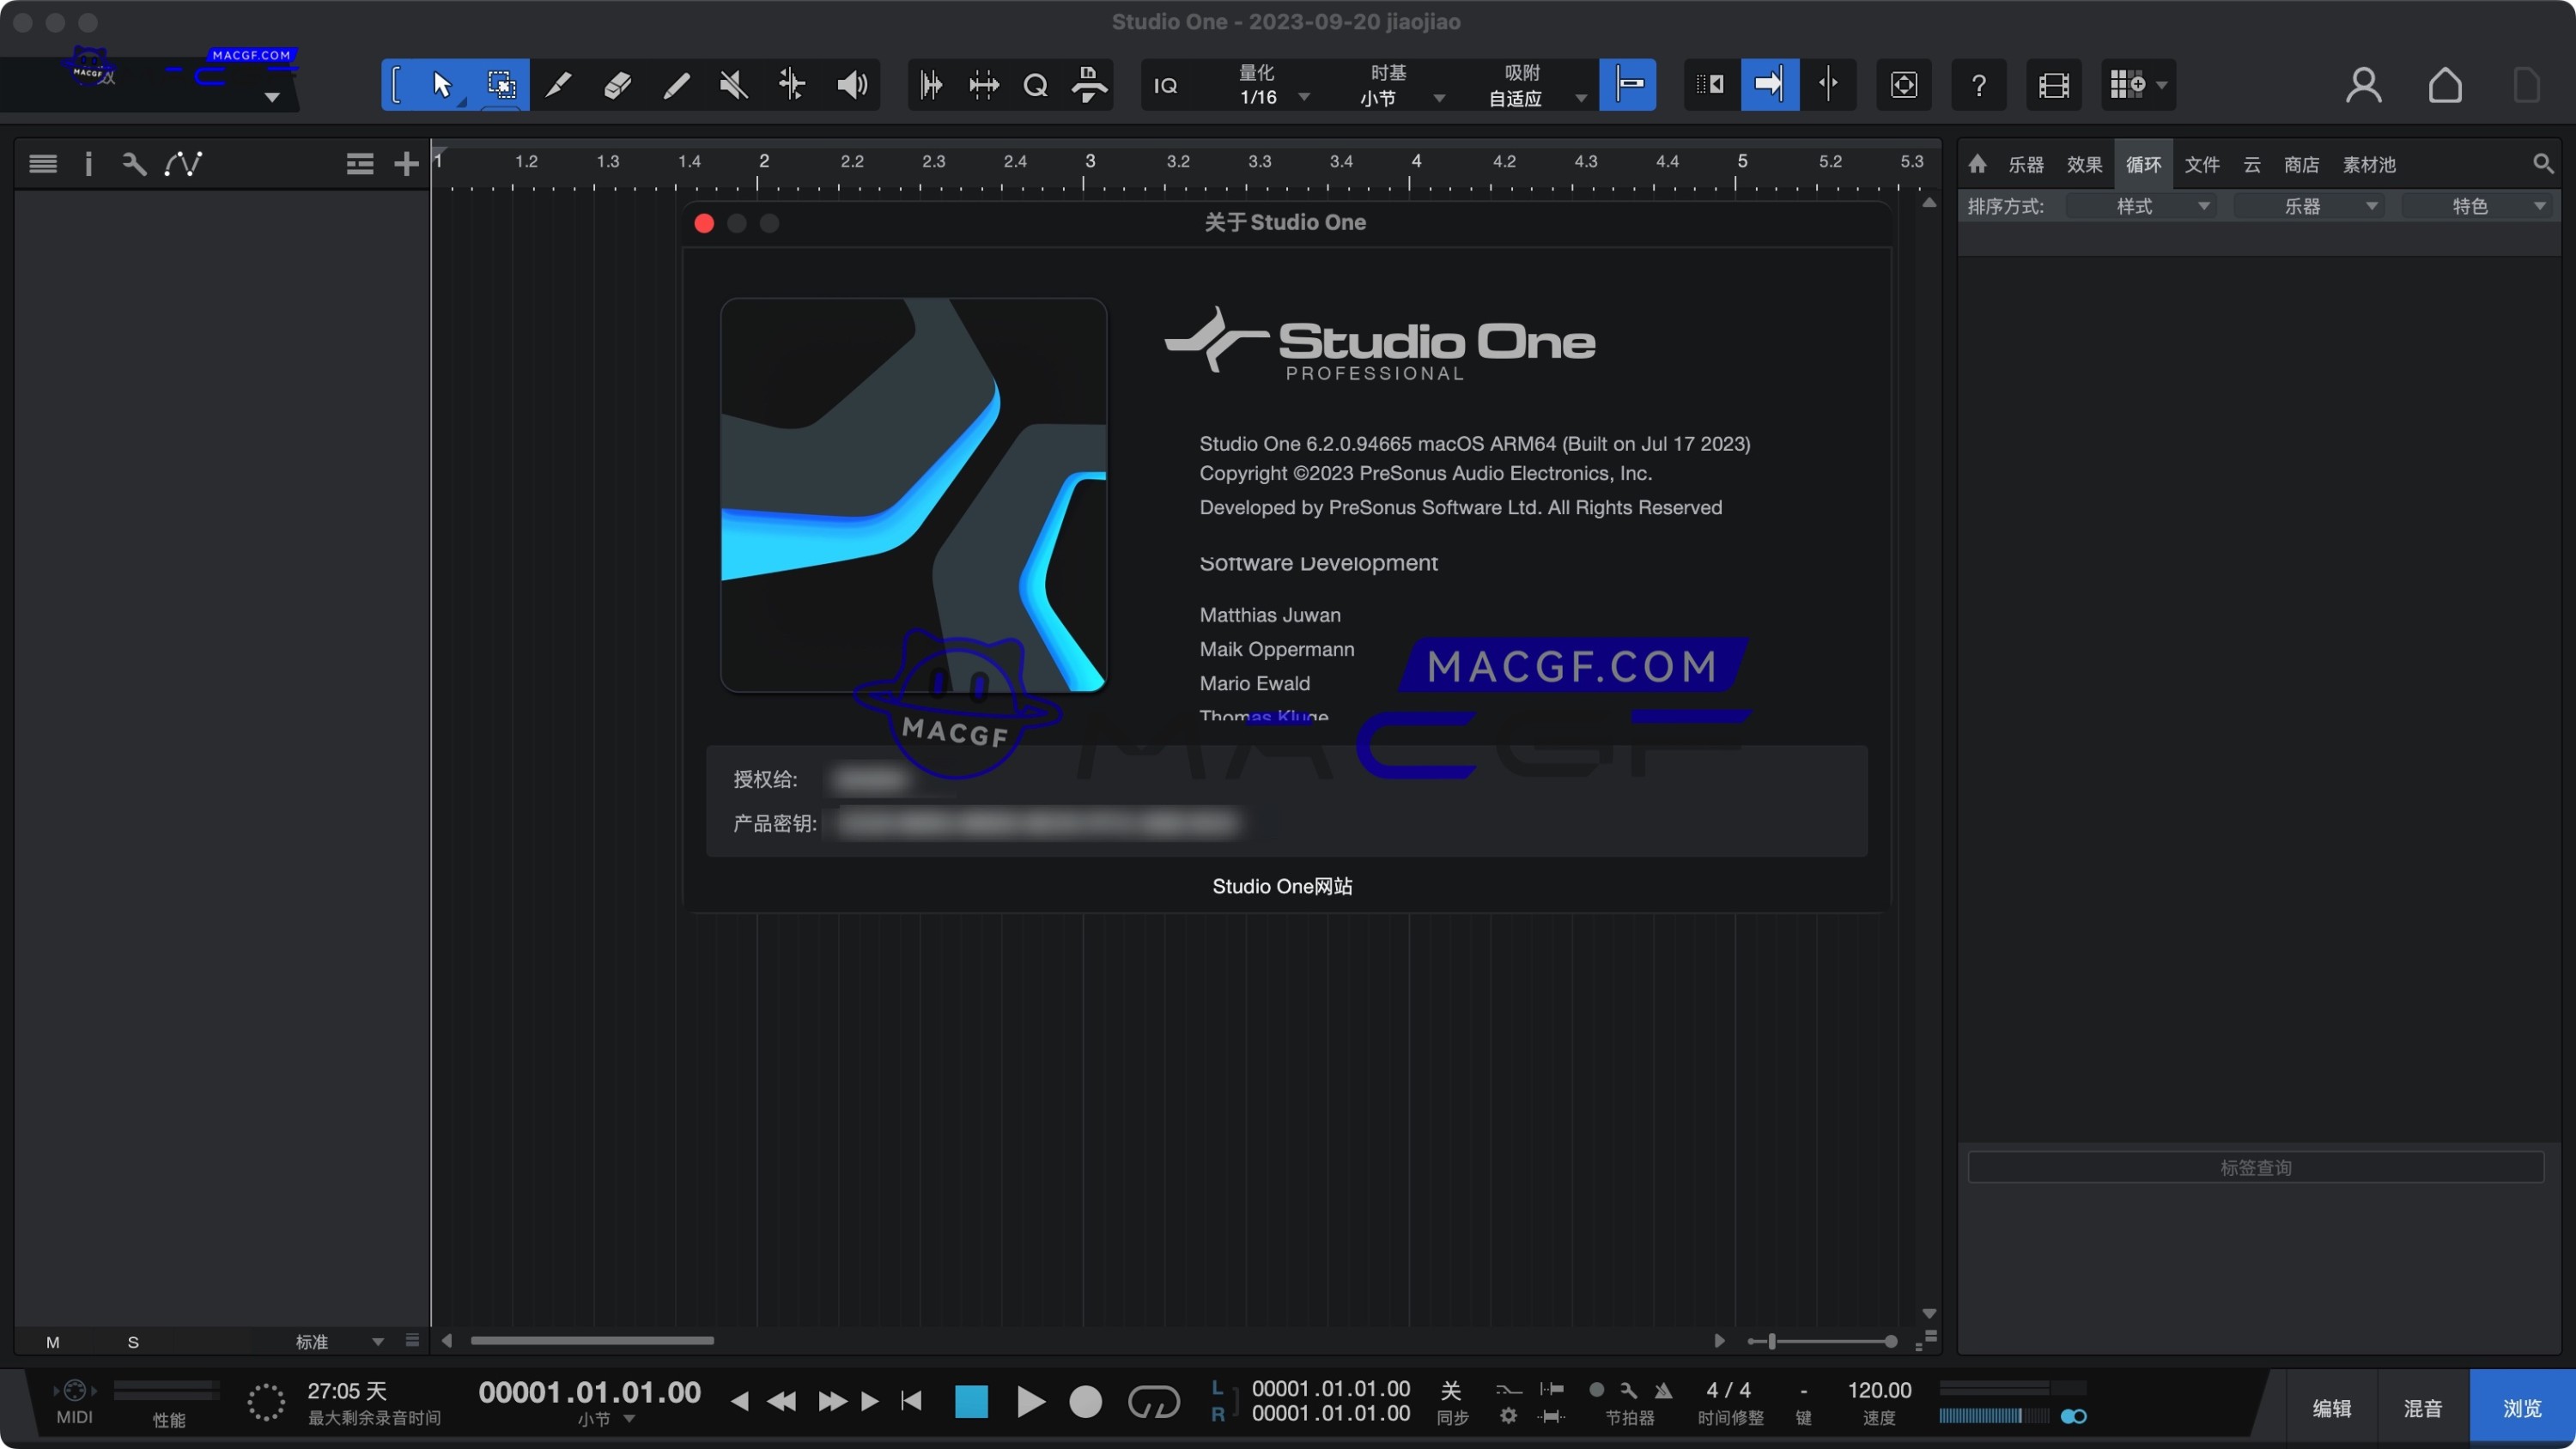The height and width of the screenshot is (1449, 2576).
Task: Select the Paint tool
Action: click(x=676, y=85)
